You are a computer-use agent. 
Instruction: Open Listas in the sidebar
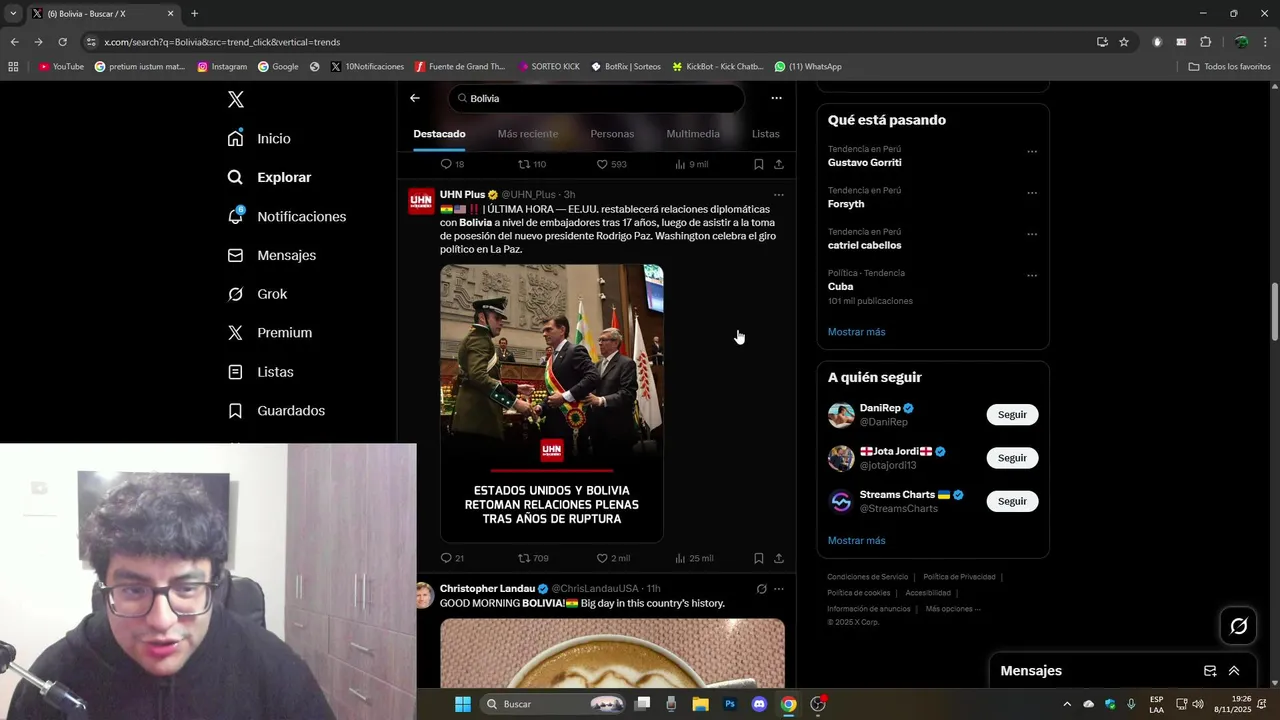(x=261, y=372)
